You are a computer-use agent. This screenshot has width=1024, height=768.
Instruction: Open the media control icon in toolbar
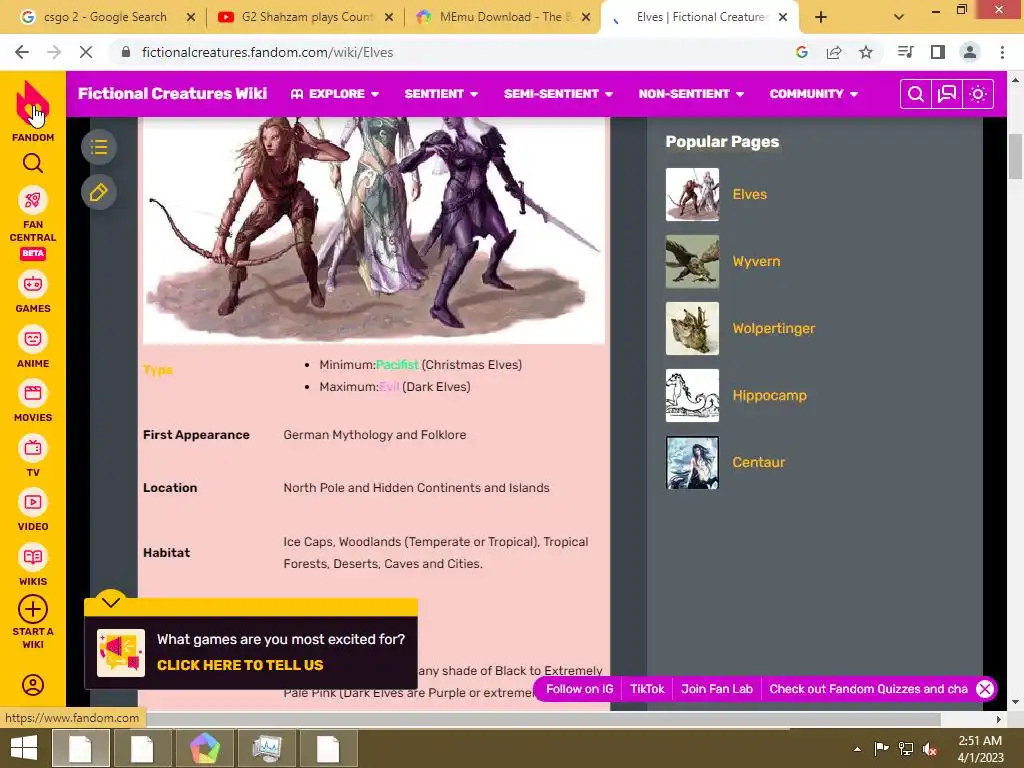click(x=906, y=52)
